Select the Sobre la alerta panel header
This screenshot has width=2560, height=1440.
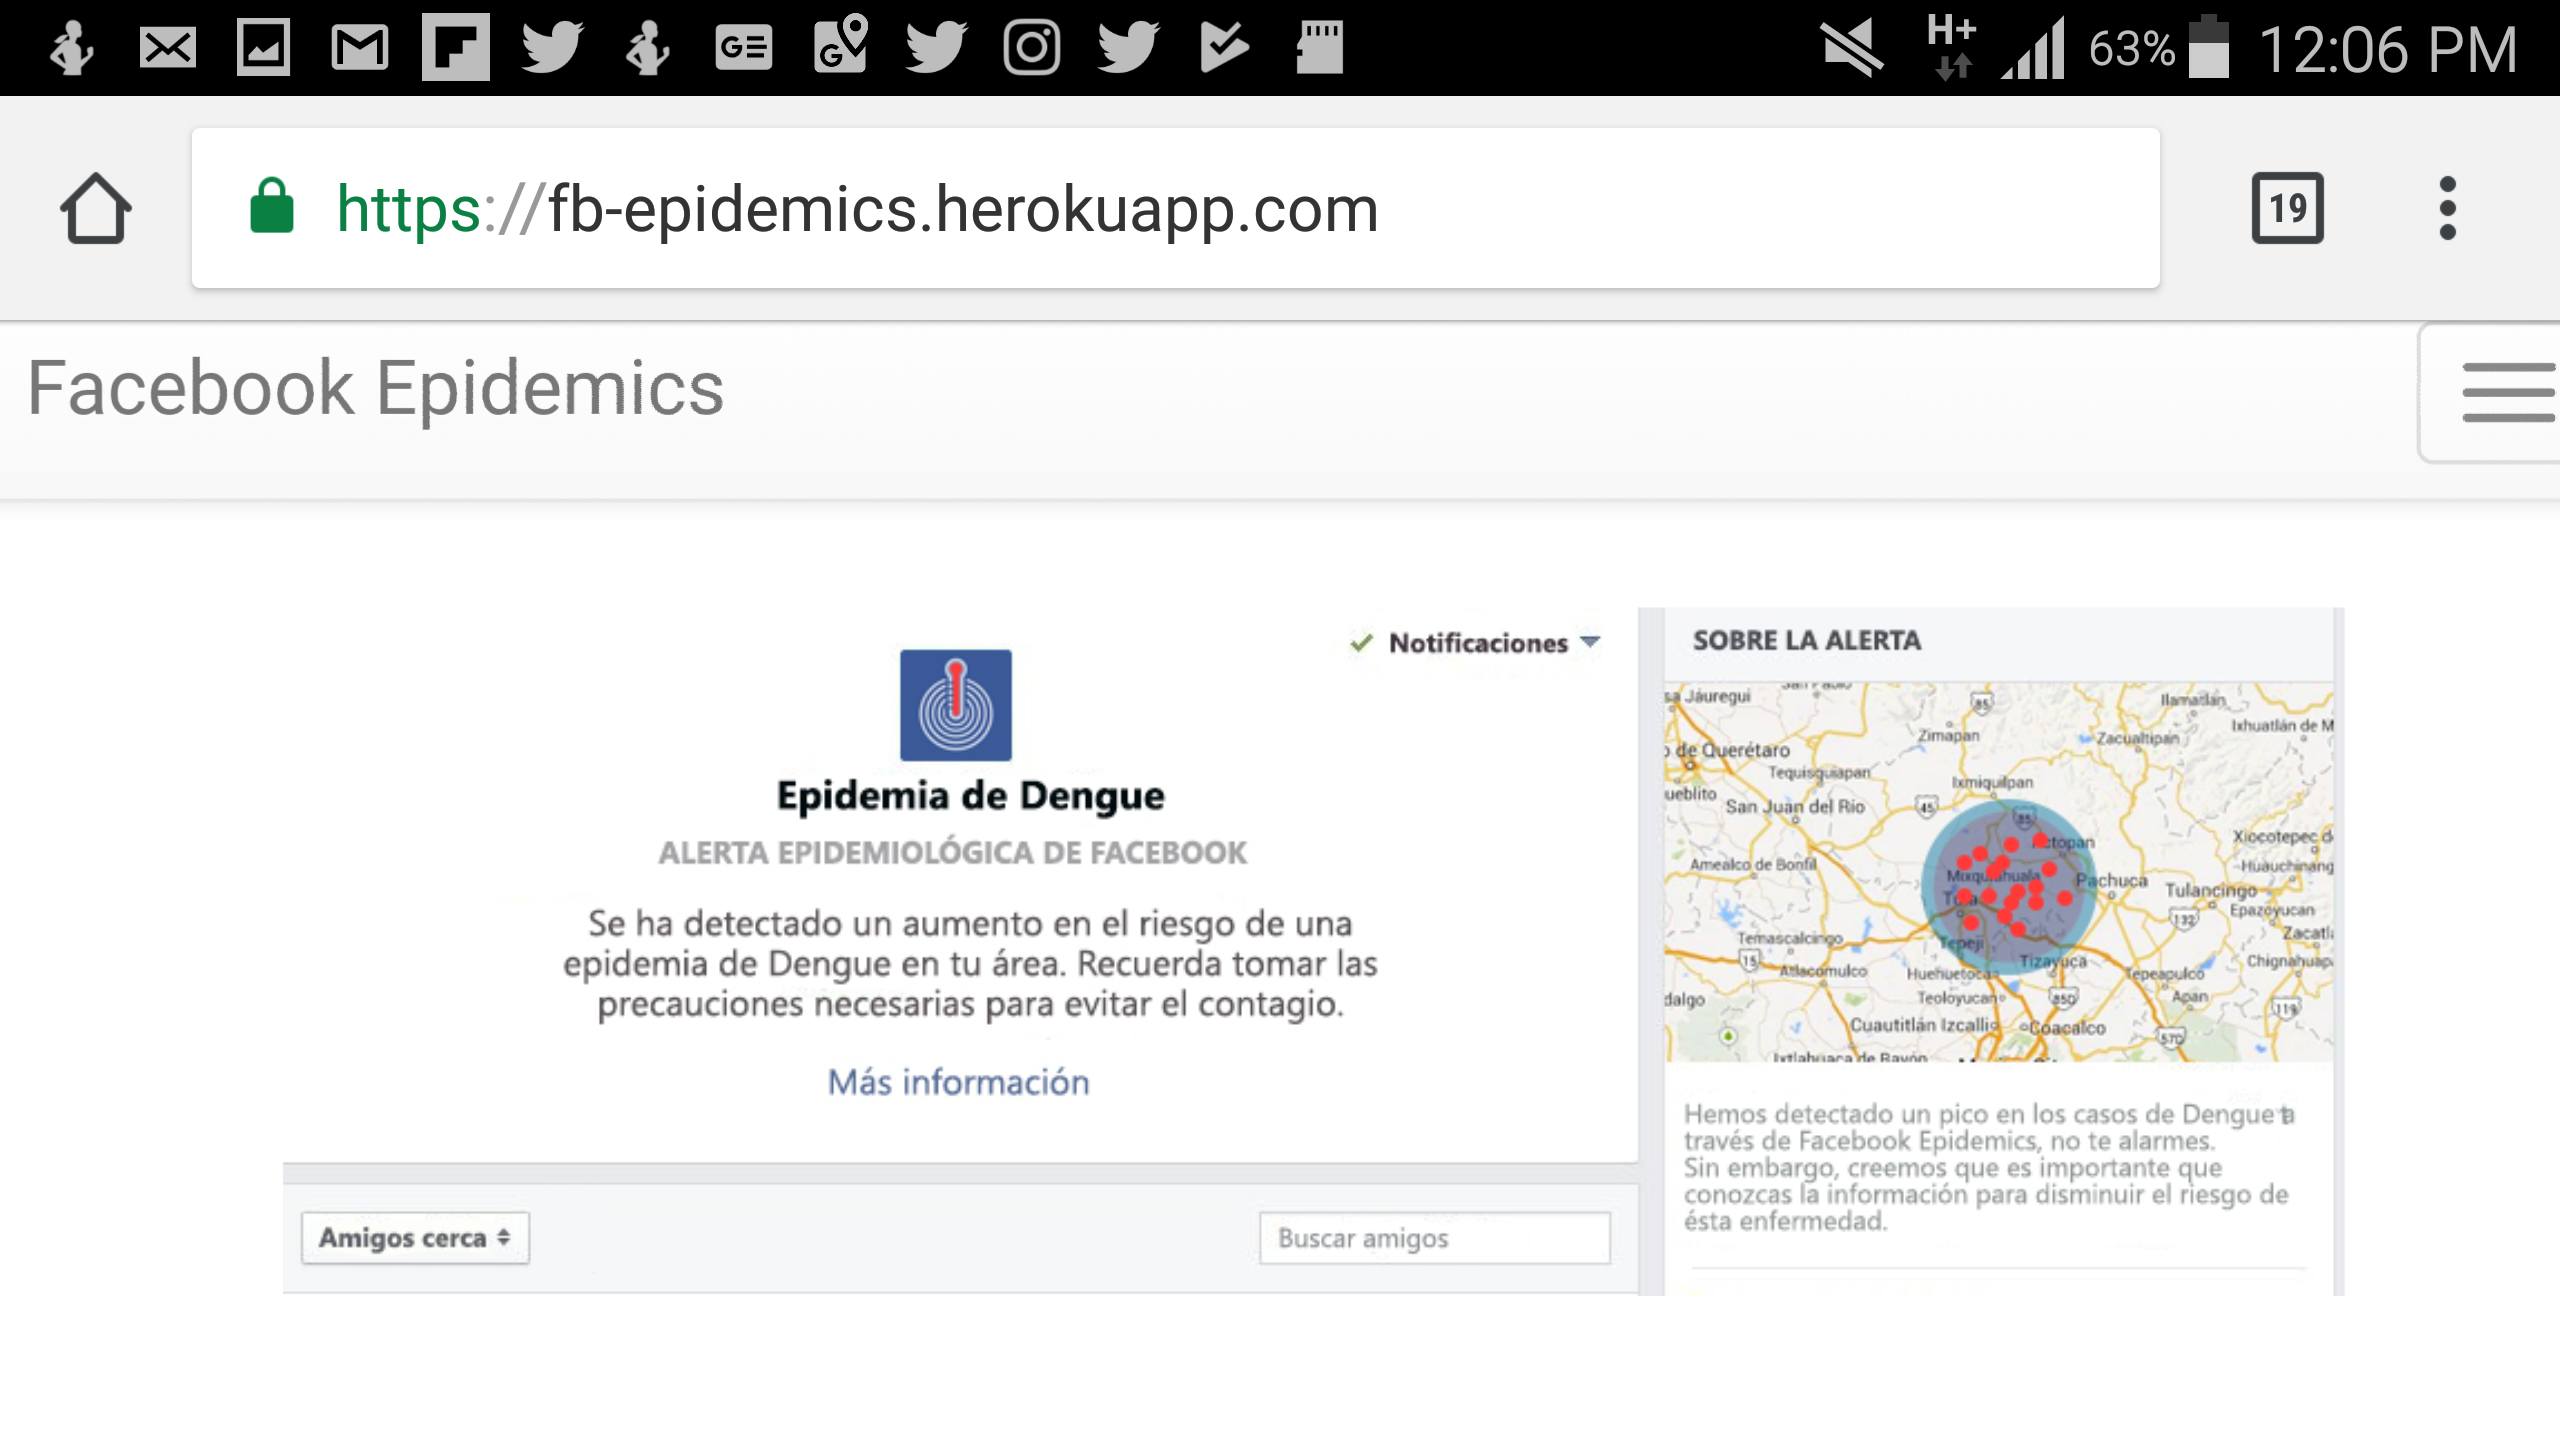1806,641
